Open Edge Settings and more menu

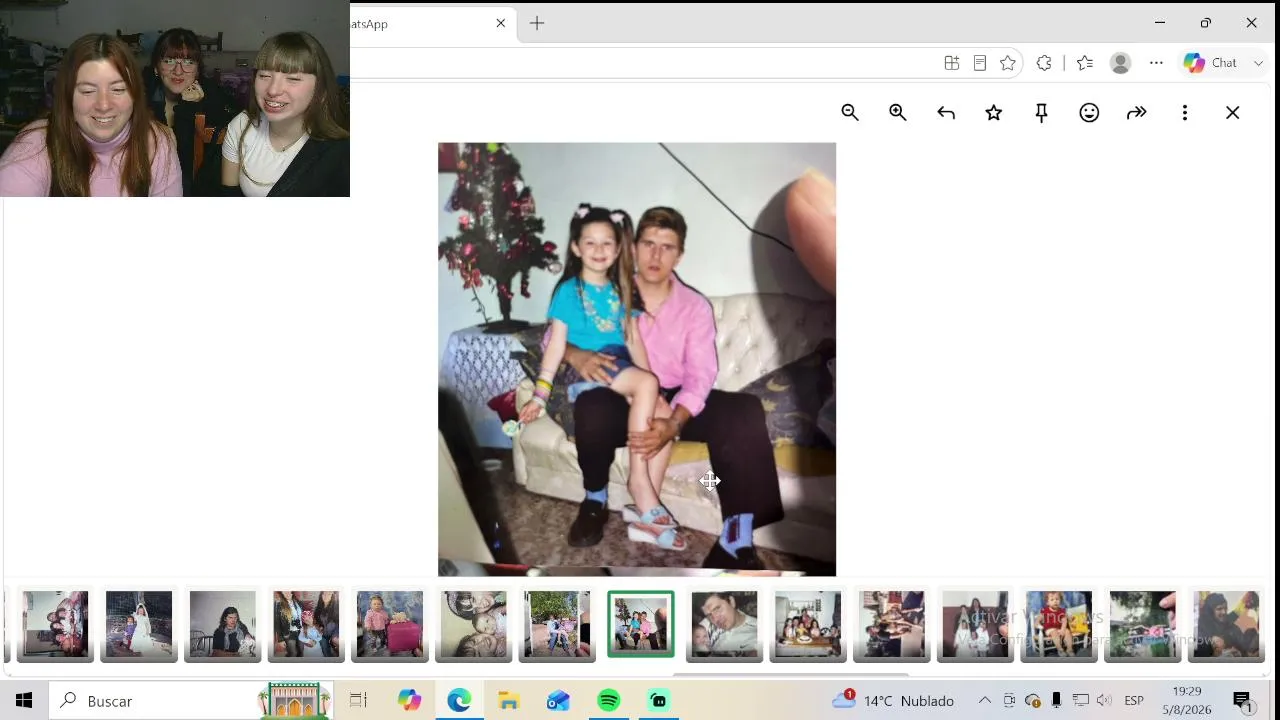point(1157,63)
